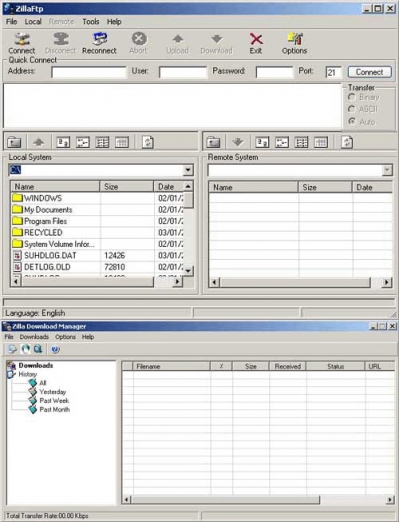The height and width of the screenshot is (522, 400).
Task: Switch local pane to large icons view
Action: (63, 143)
